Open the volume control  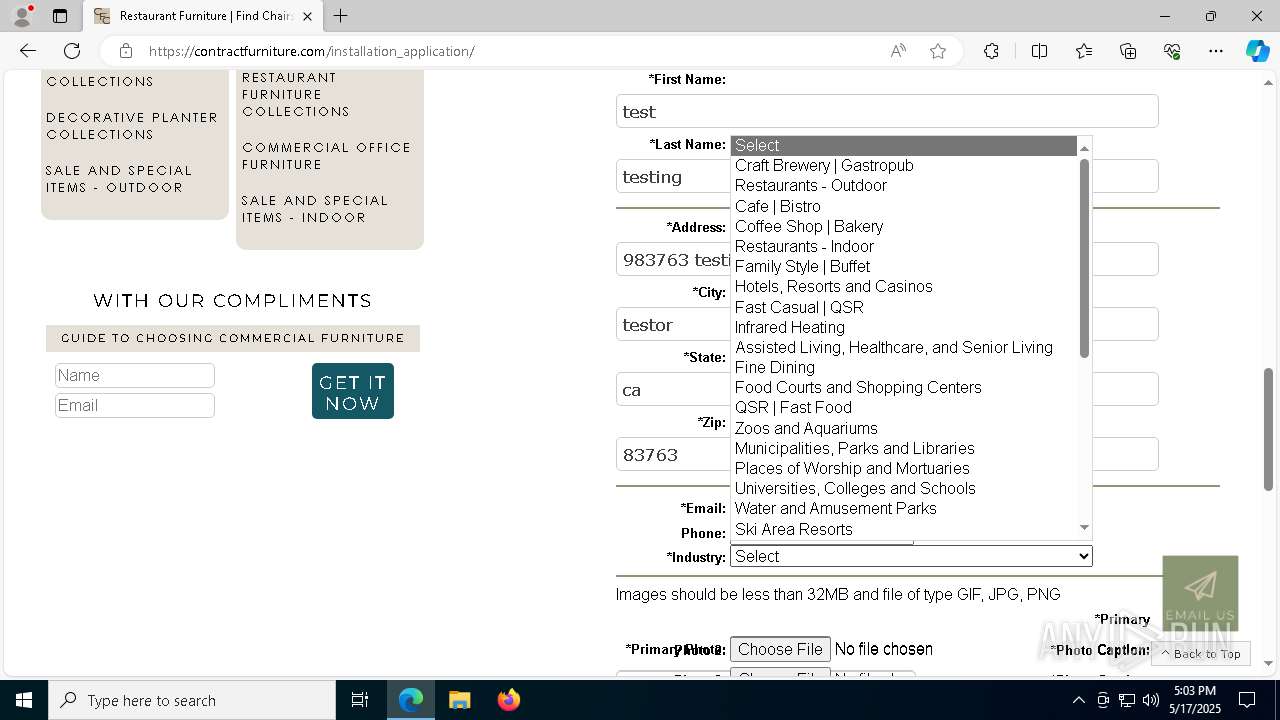(1151, 700)
